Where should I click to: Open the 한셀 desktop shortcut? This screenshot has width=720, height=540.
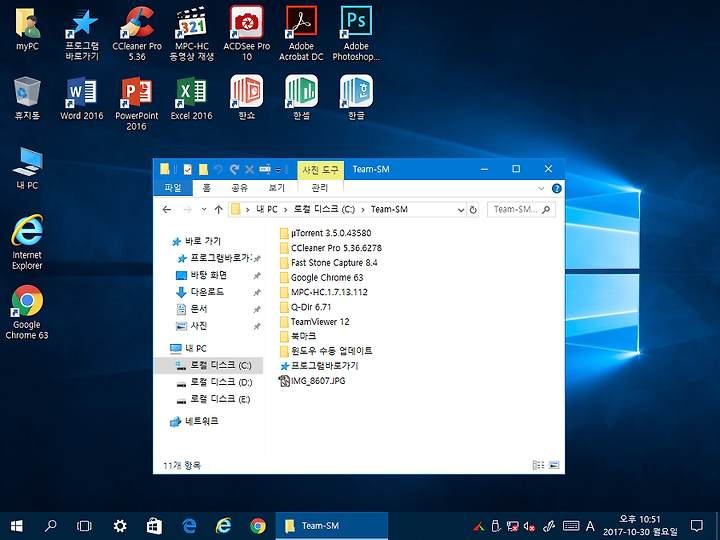click(301, 98)
